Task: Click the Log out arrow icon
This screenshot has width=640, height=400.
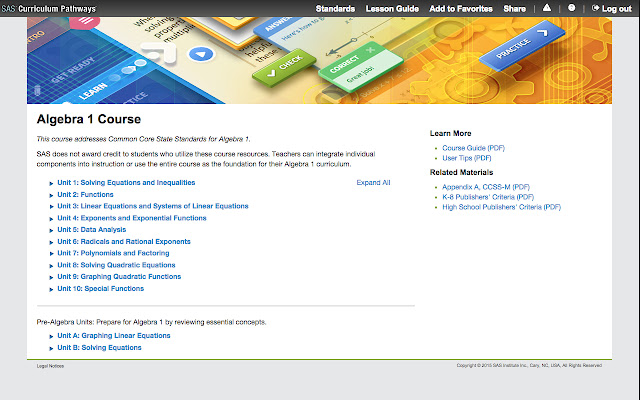Action: tap(596, 8)
